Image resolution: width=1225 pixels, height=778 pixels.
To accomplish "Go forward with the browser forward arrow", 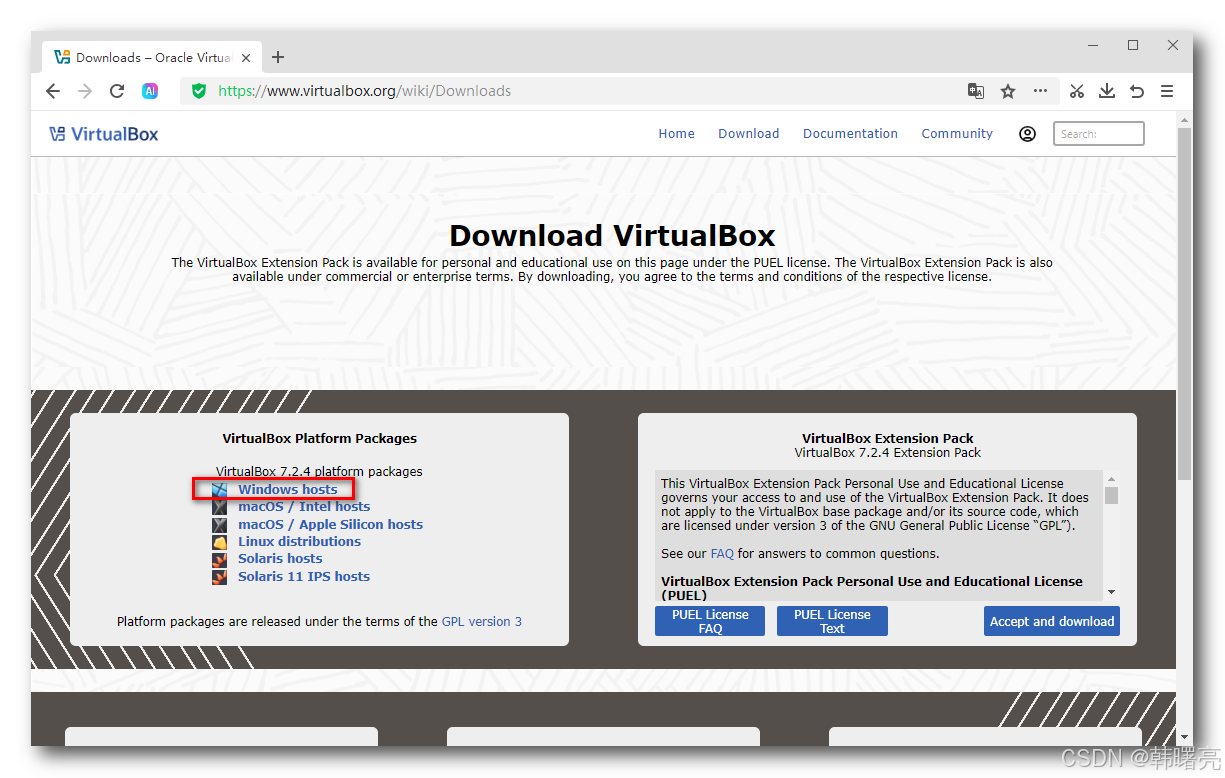I will pyautogui.click(x=85, y=91).
